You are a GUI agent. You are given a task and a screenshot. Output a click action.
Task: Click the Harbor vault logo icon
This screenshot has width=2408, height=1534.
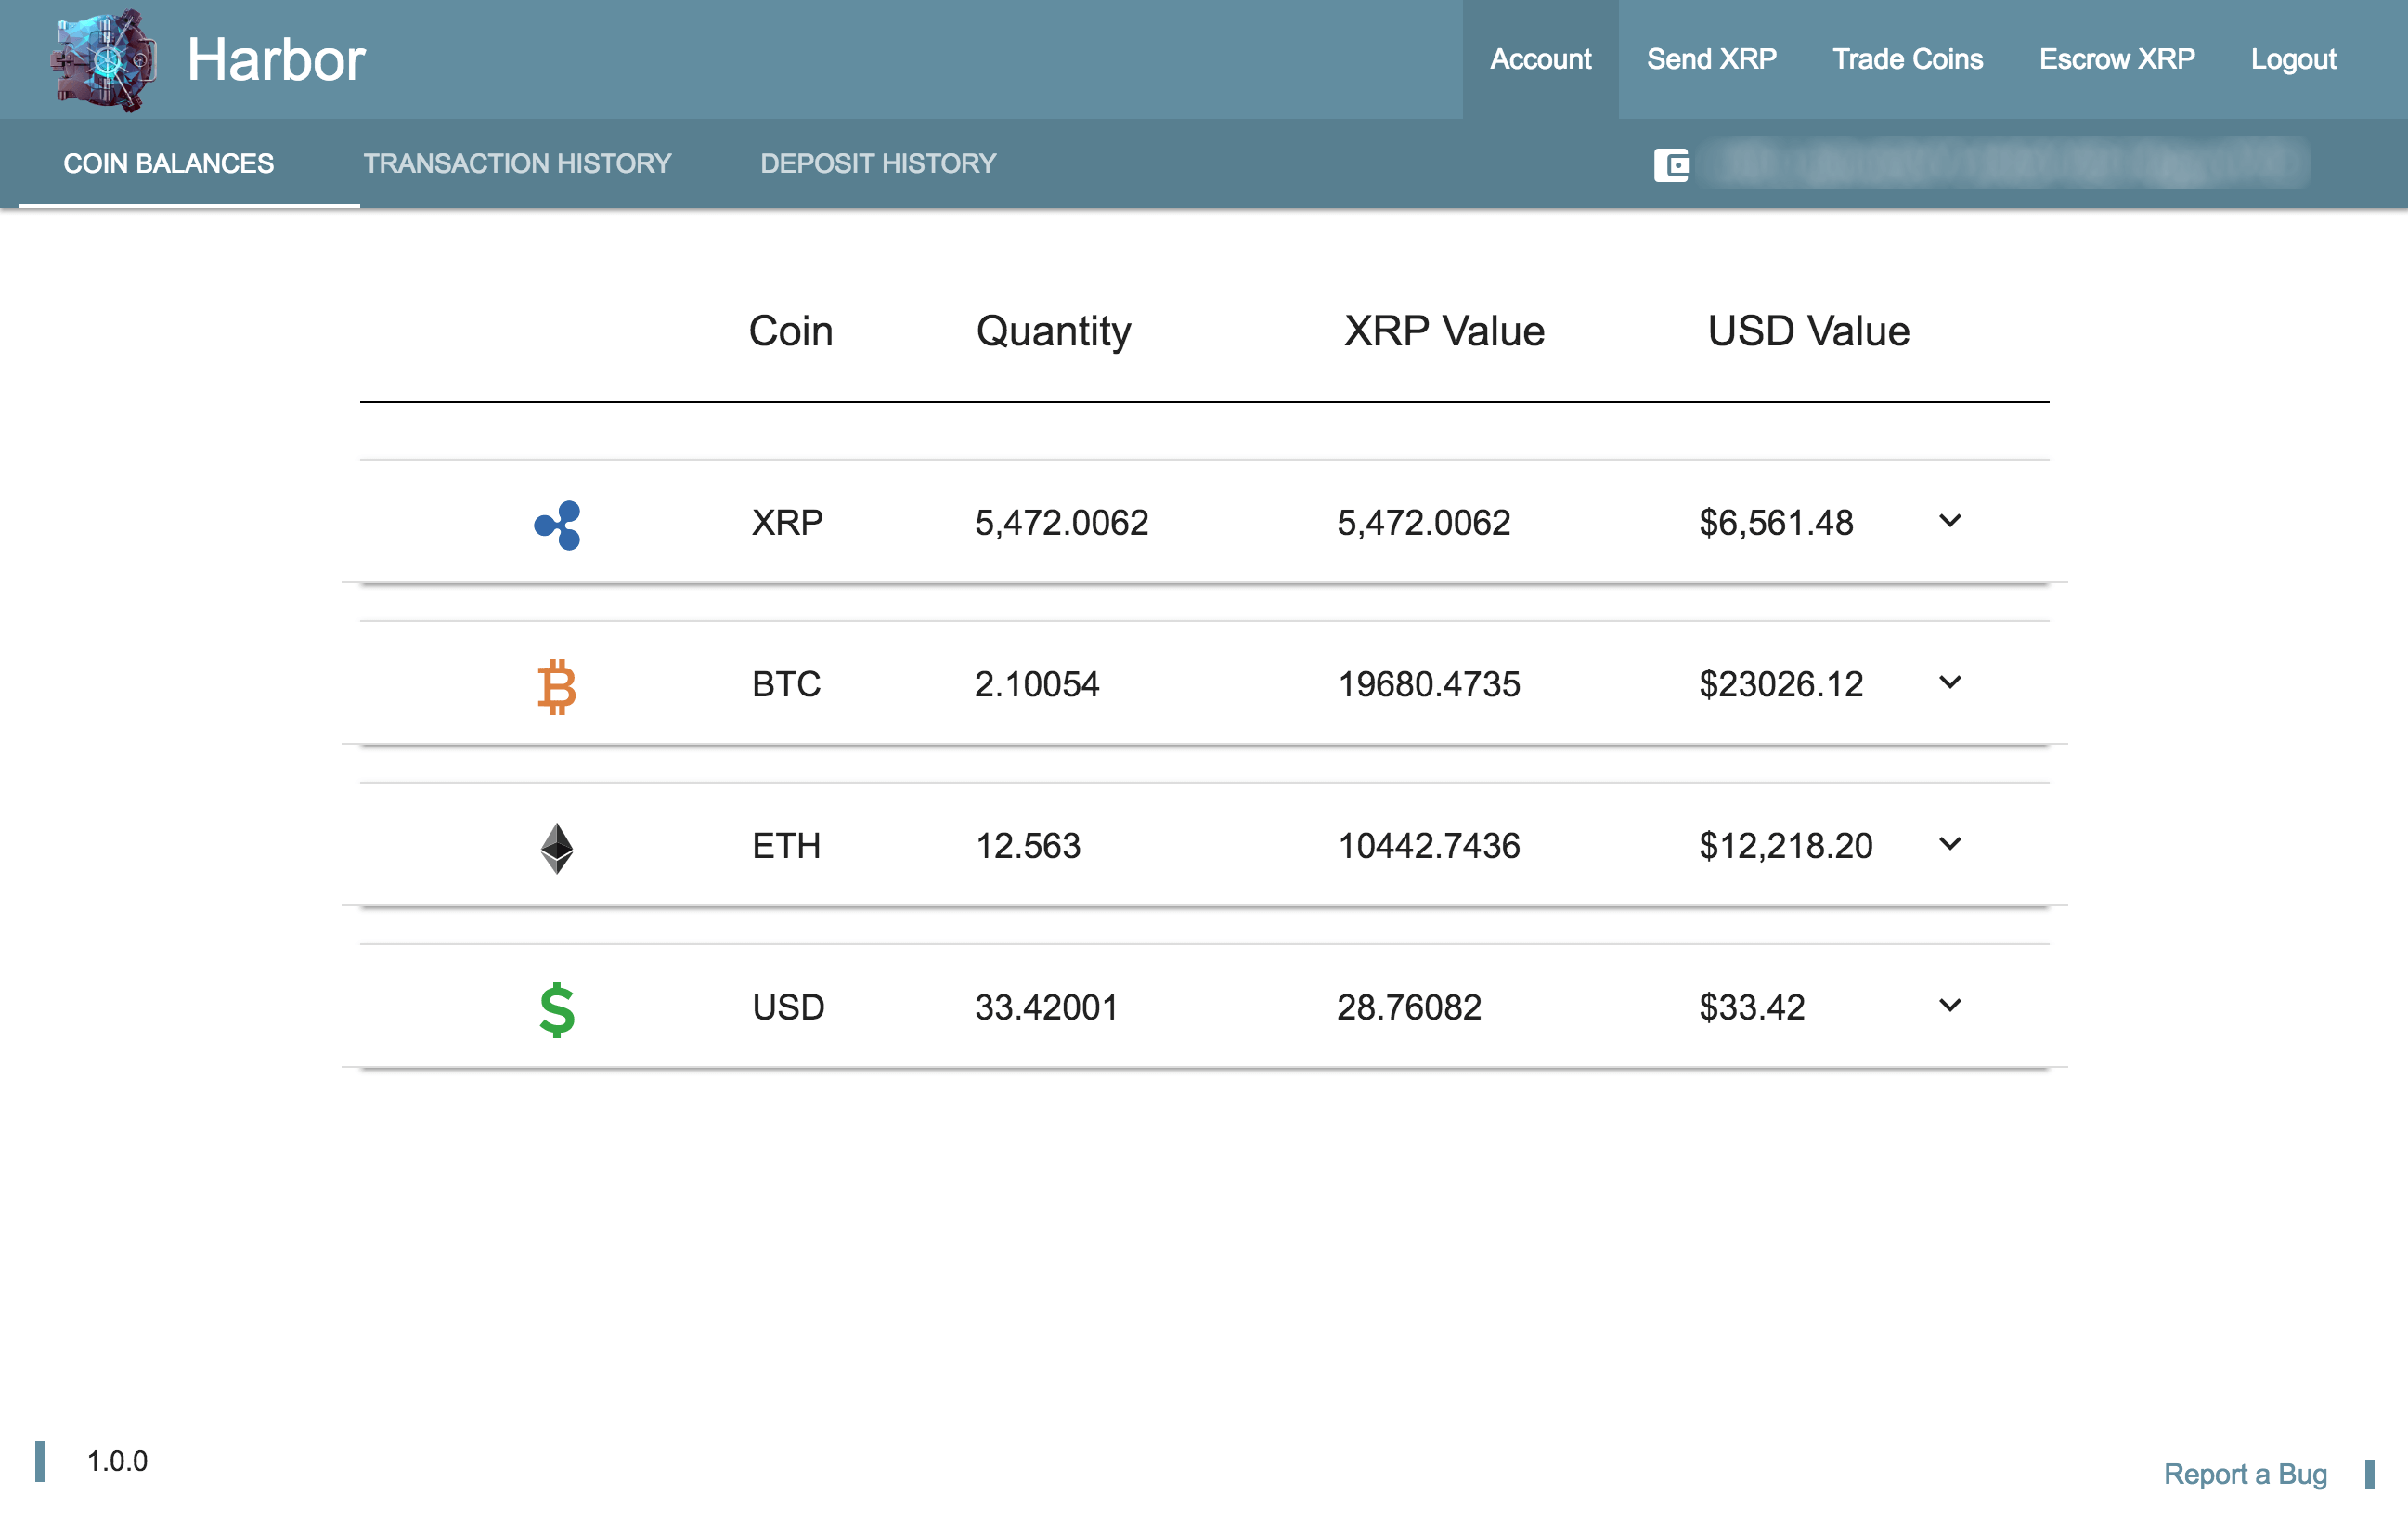click(104, 60)
